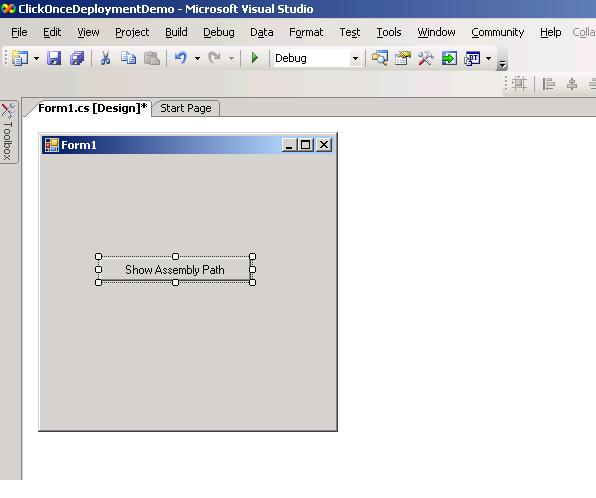The image size is (596, 498).
Task: Open the Build menu
Action: 176,32
